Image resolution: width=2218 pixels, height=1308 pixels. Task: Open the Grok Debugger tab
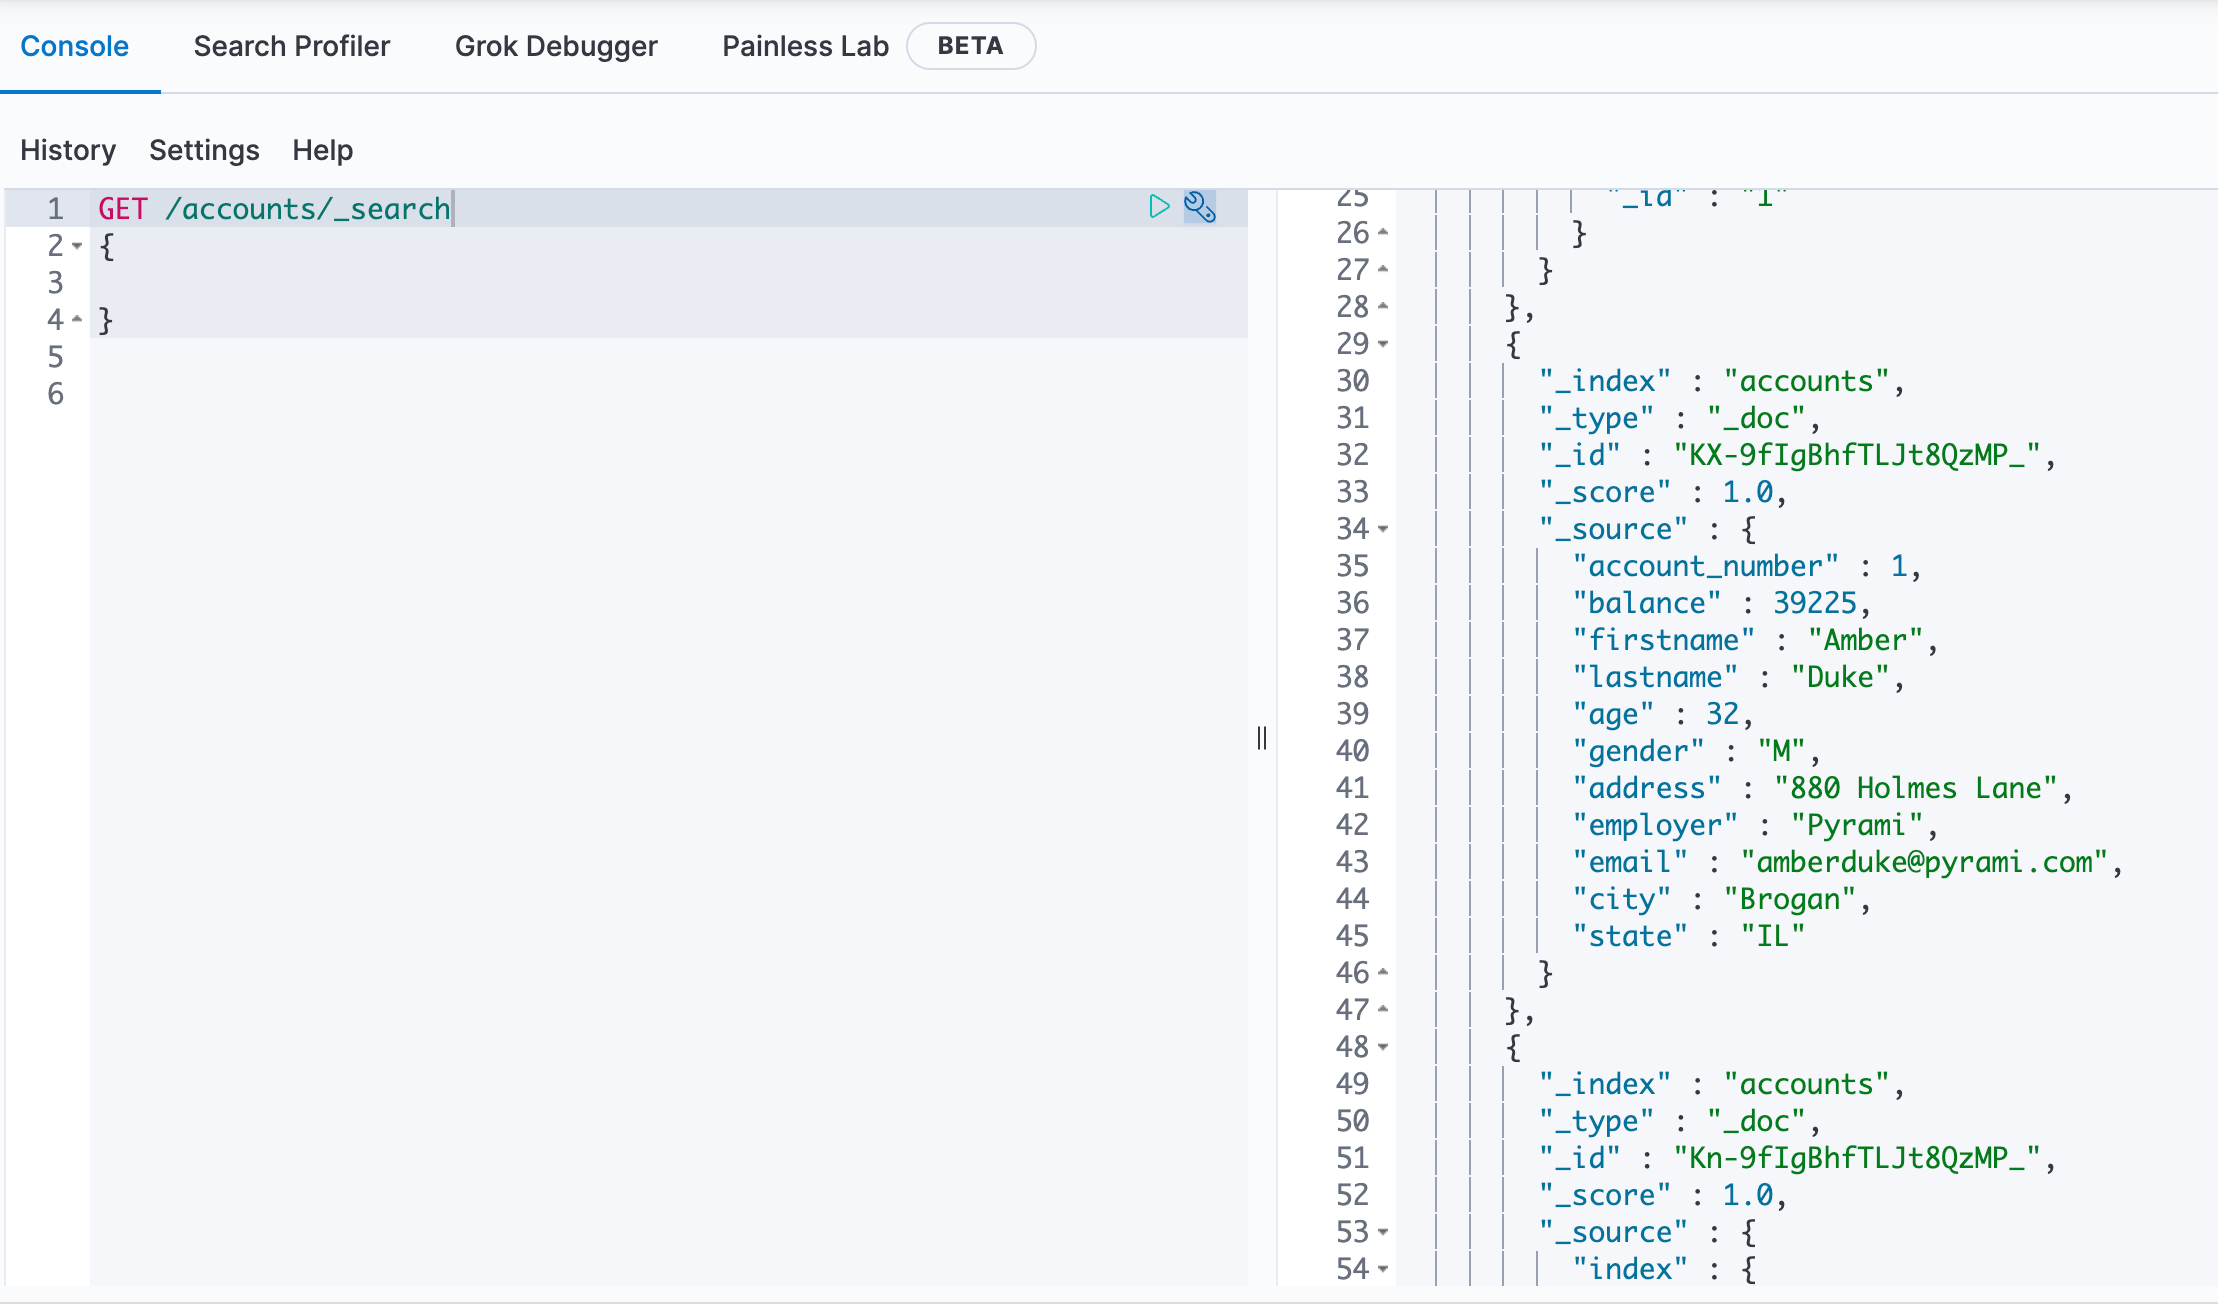pos(556,46)
